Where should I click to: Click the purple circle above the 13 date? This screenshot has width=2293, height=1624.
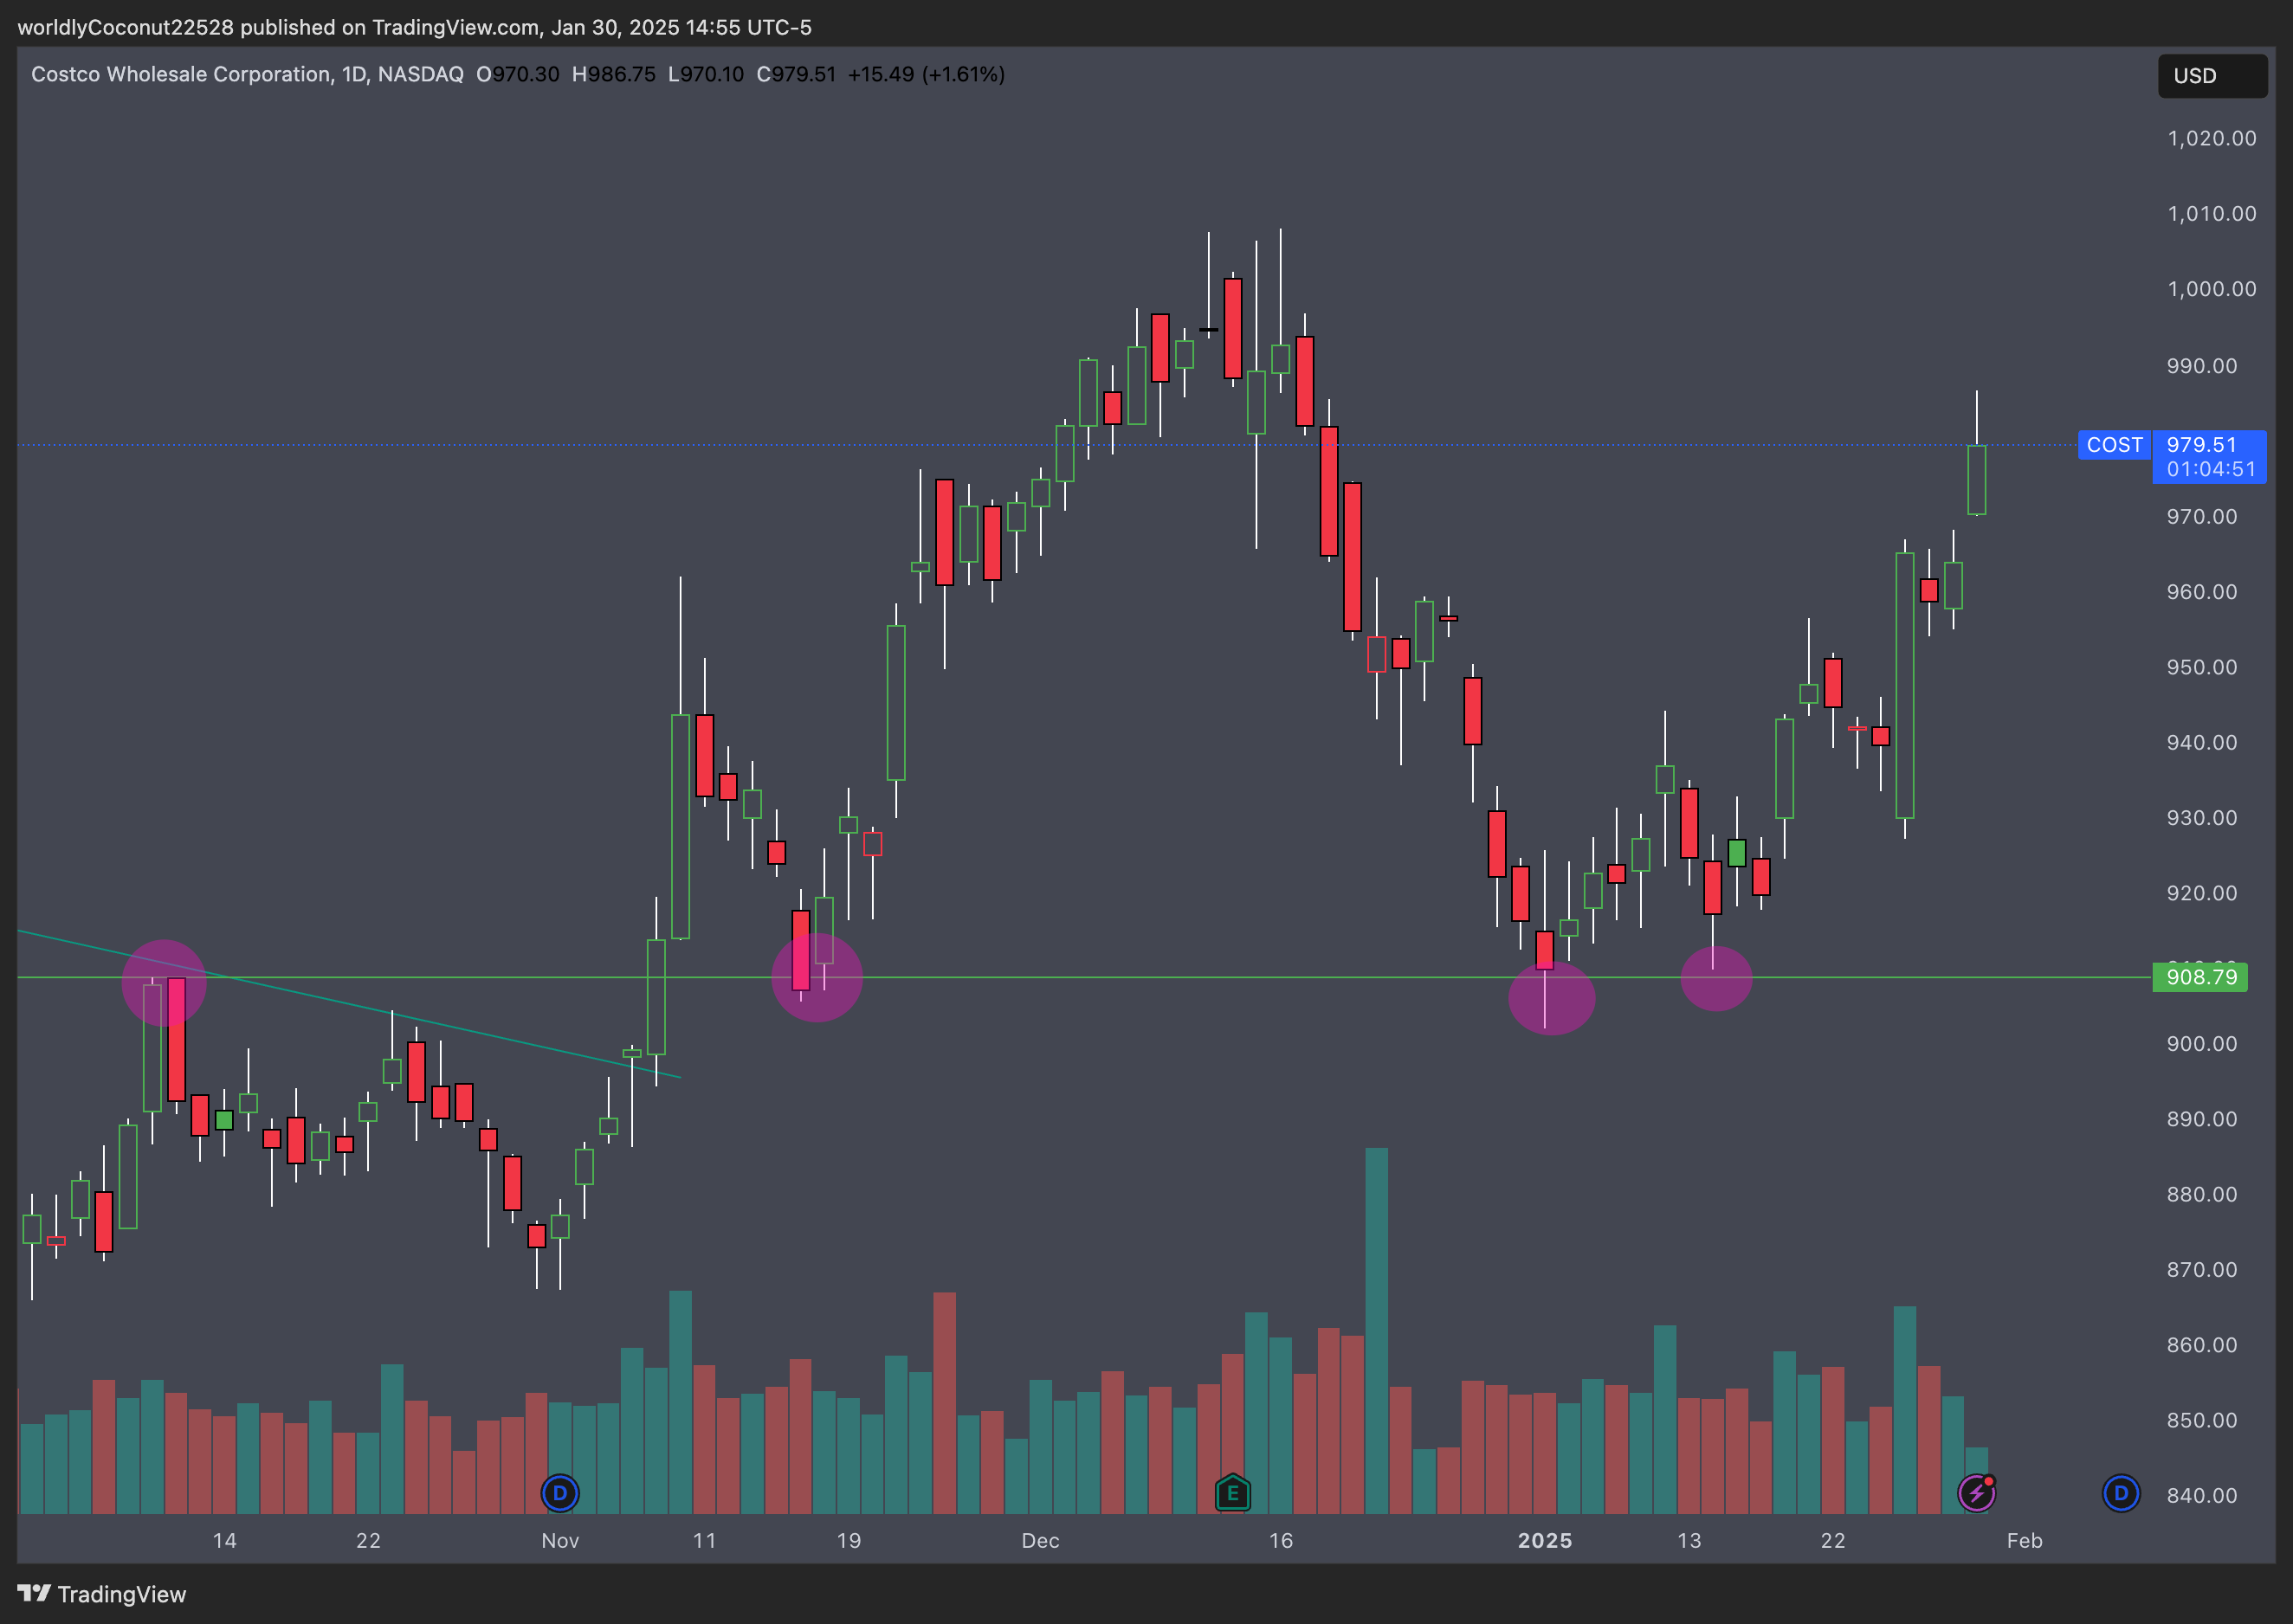1716,978
